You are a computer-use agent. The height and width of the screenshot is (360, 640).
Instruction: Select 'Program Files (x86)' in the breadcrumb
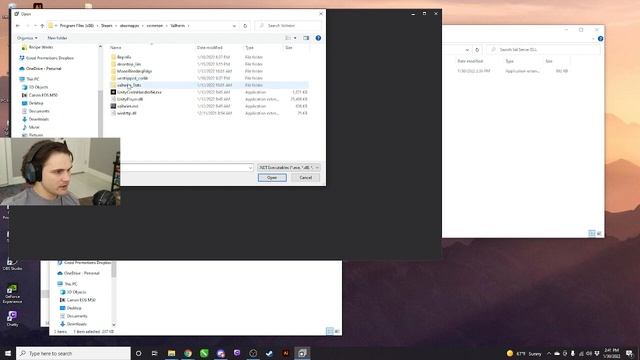click(x=77, y=26)
